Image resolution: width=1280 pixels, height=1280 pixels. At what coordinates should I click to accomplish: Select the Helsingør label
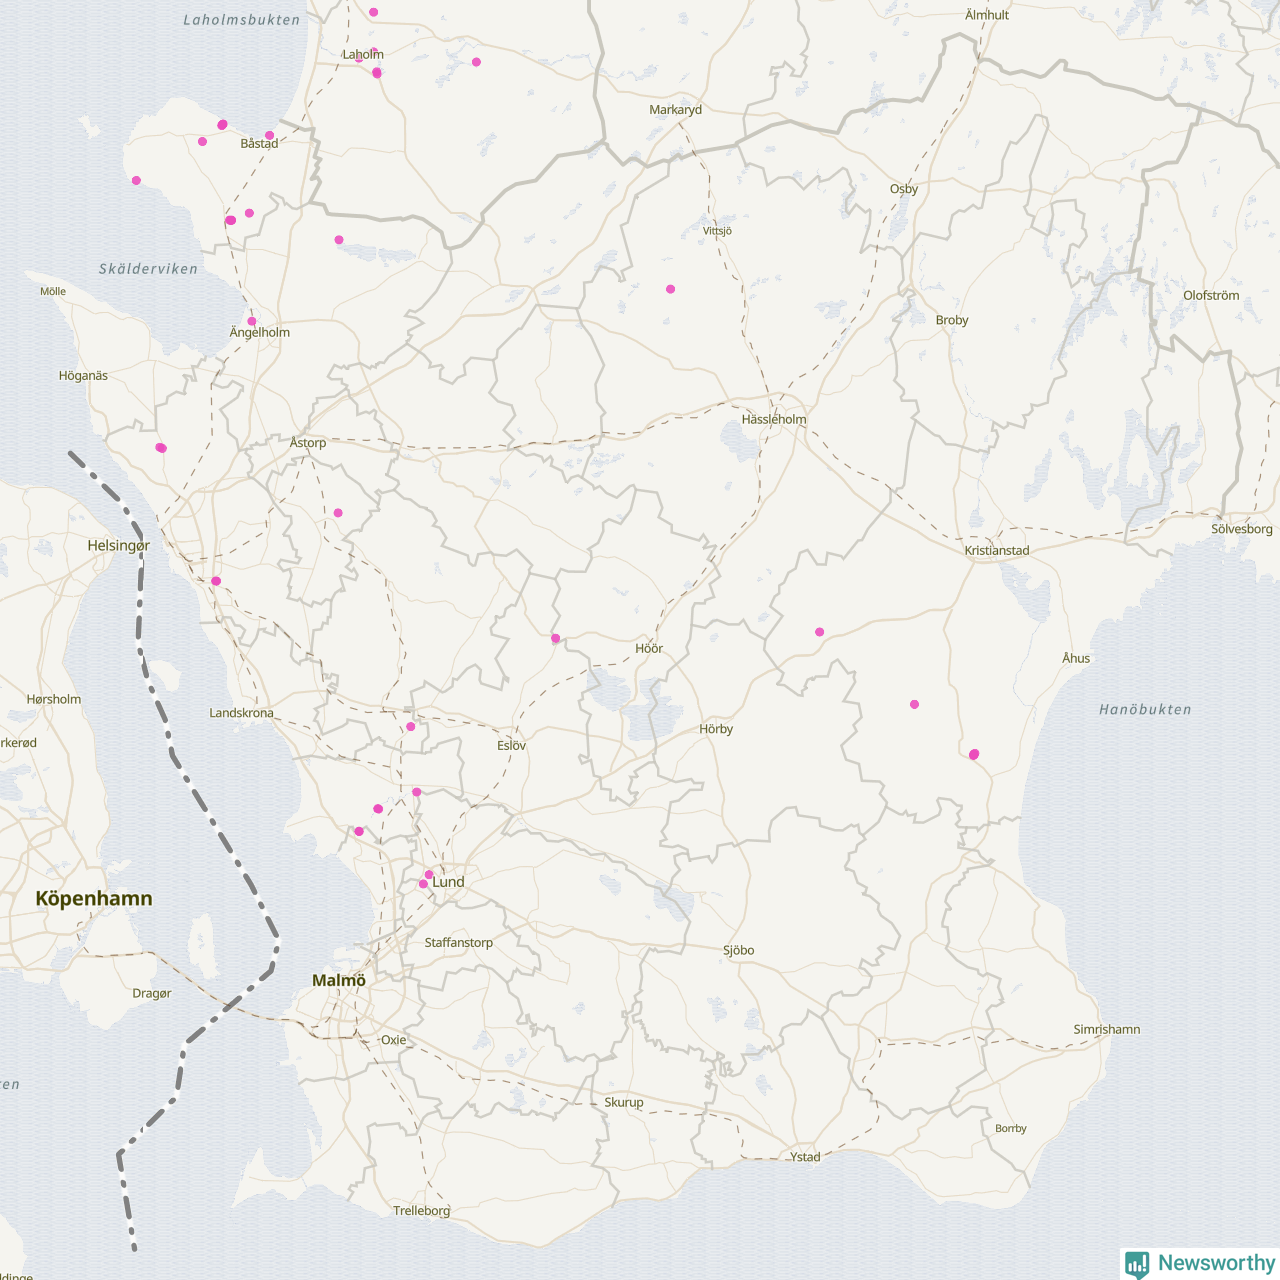119,545
